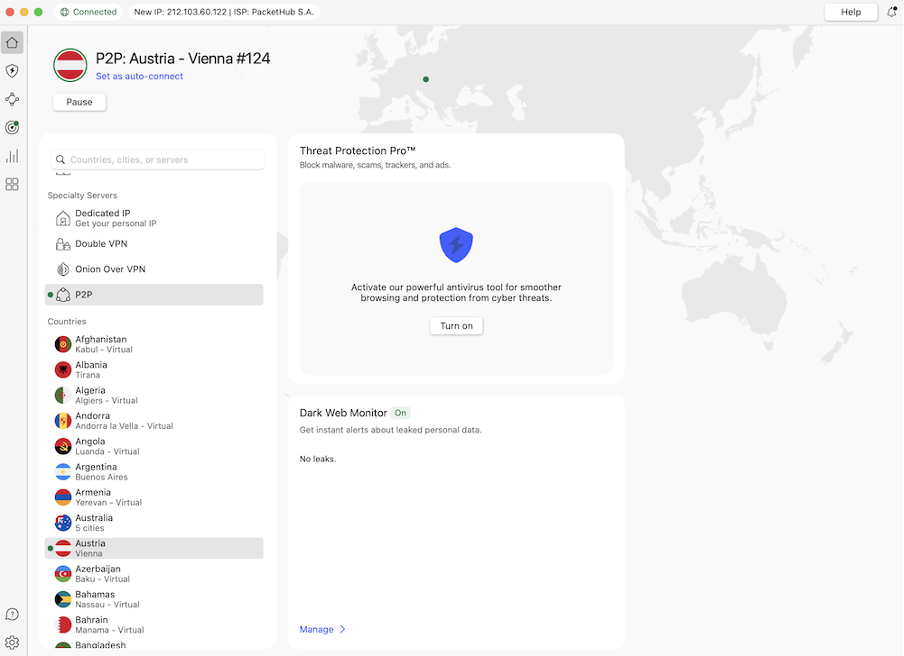Click the Dedicated IP house icon
This screenshot has width=904, height=656.
click(63, 218)
